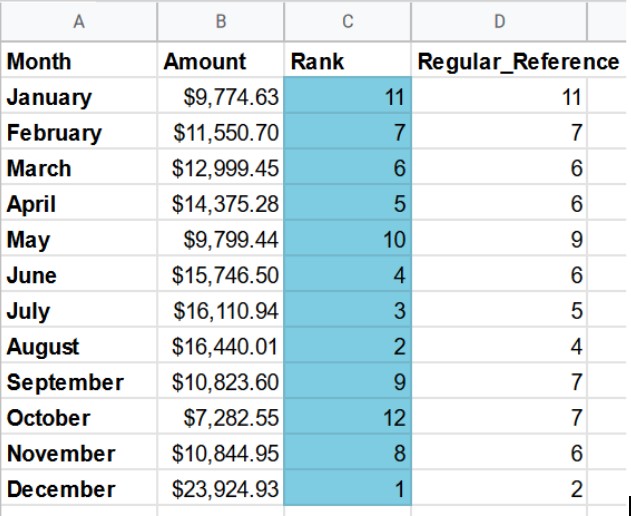Click the column C header

[x=347, y=21]
